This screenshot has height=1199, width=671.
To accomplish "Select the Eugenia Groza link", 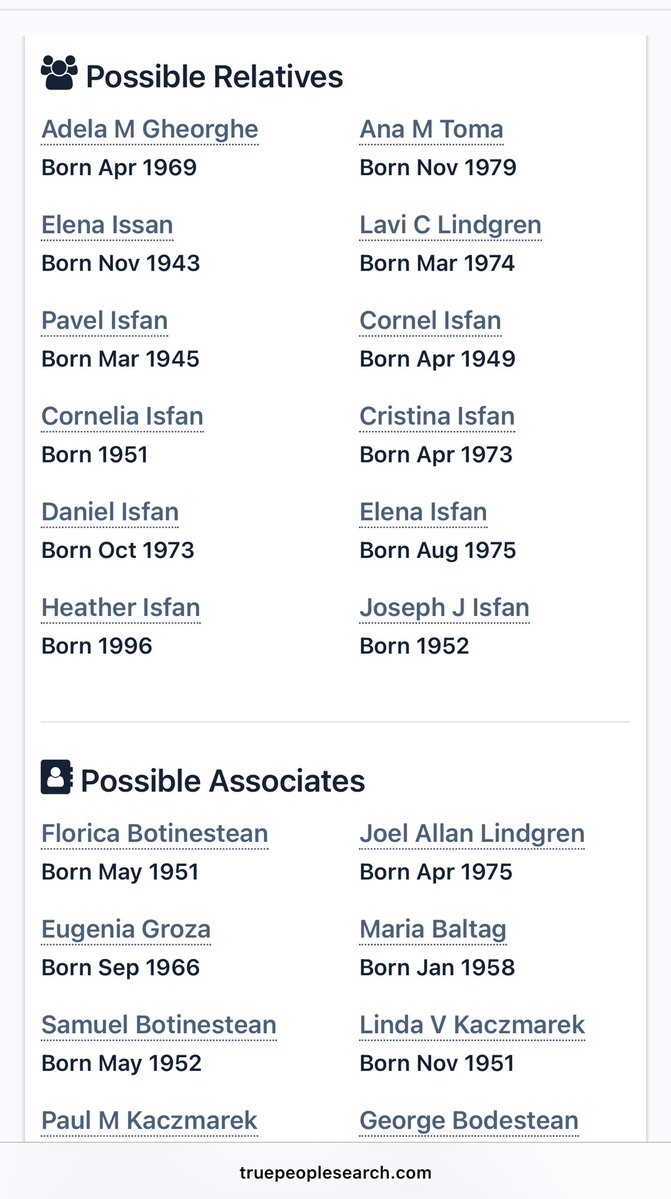I will point(125,930).
